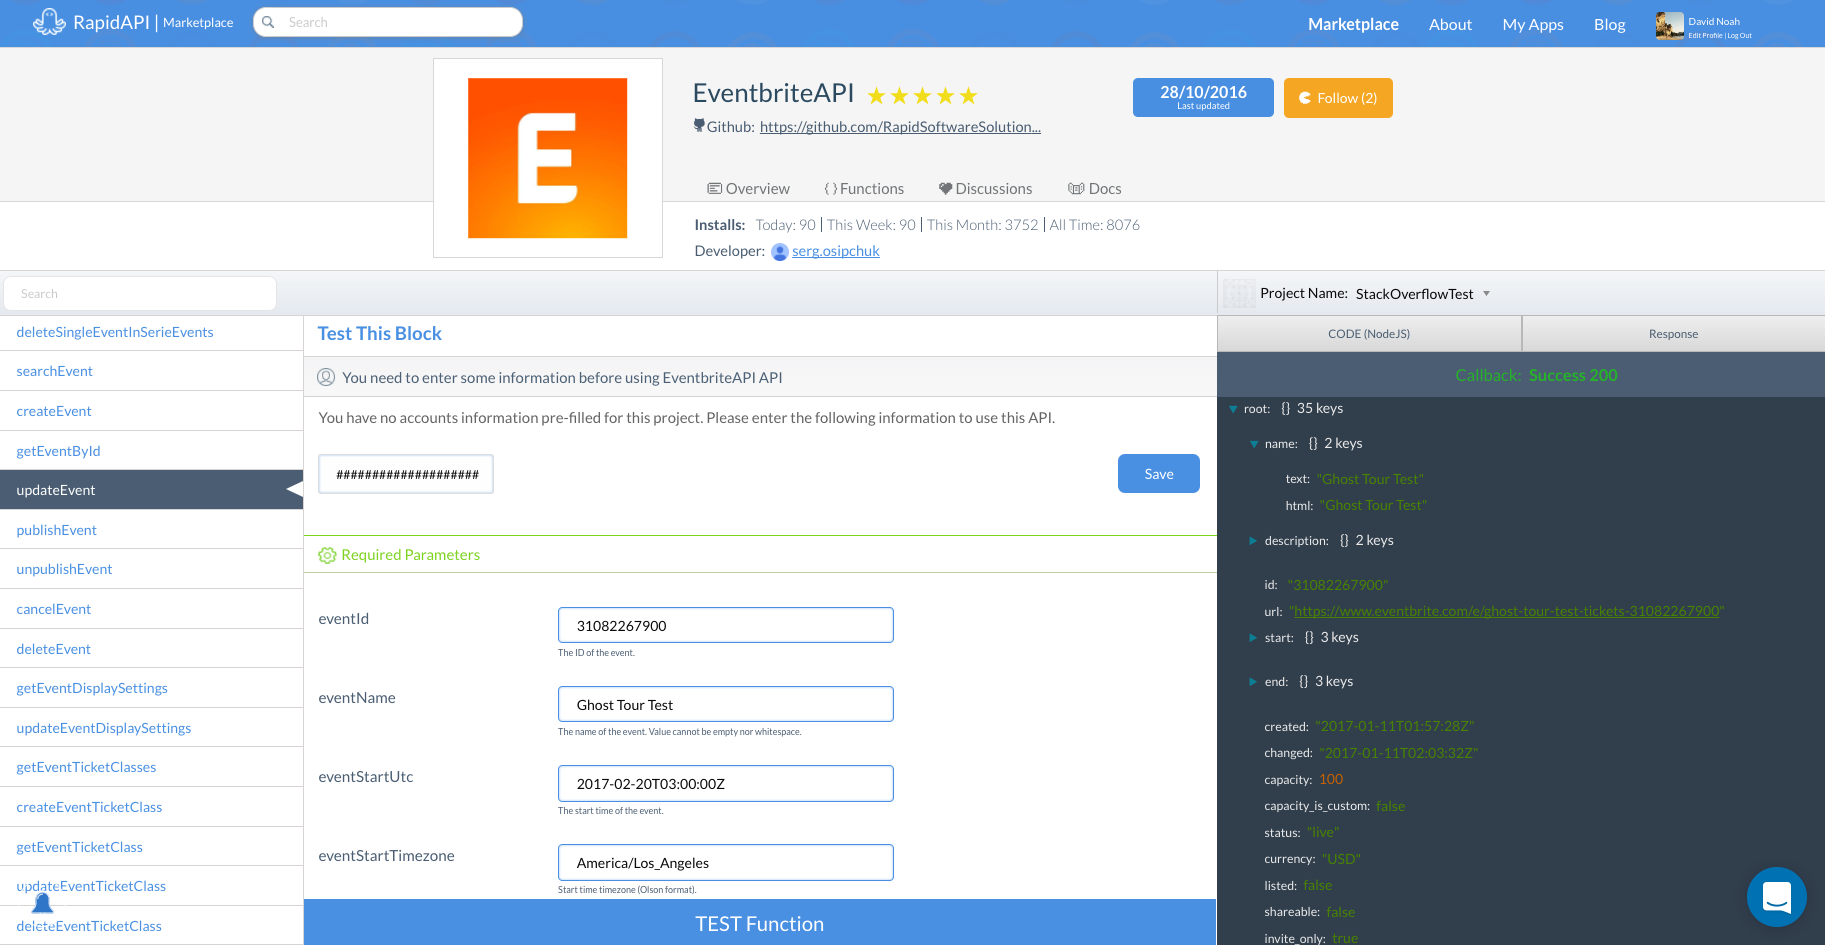
Task: Select deleteEvent in the function list
Action: (x=151, y=649)
